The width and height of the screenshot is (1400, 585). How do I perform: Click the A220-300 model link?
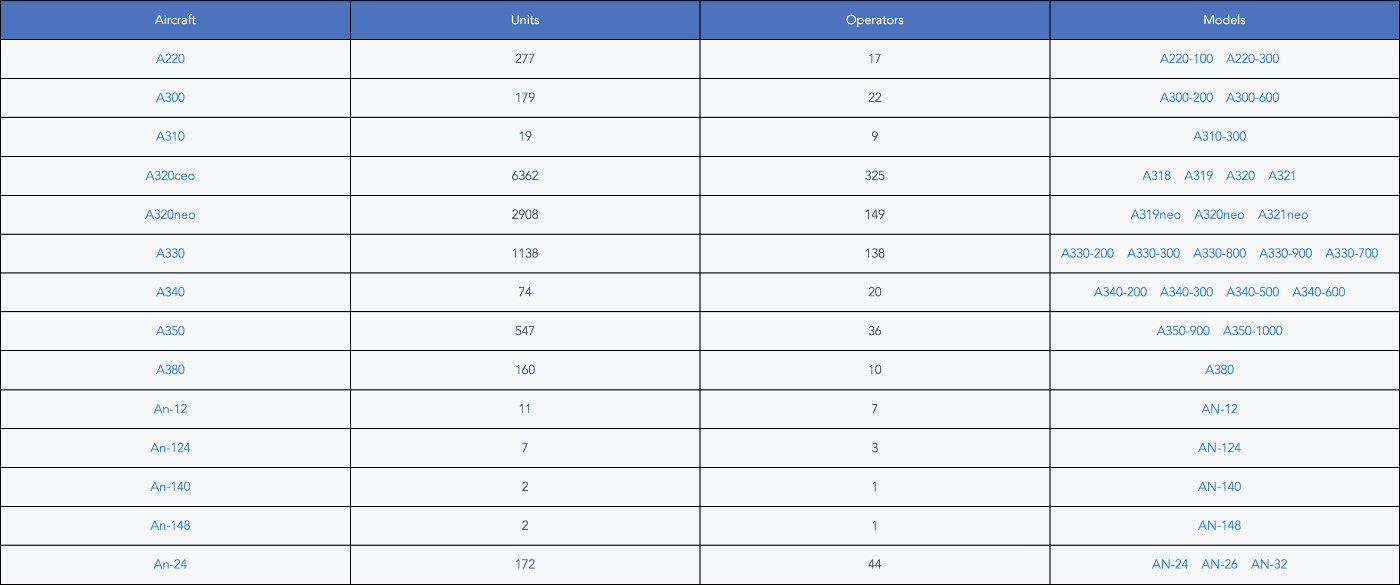[1252, 59]
